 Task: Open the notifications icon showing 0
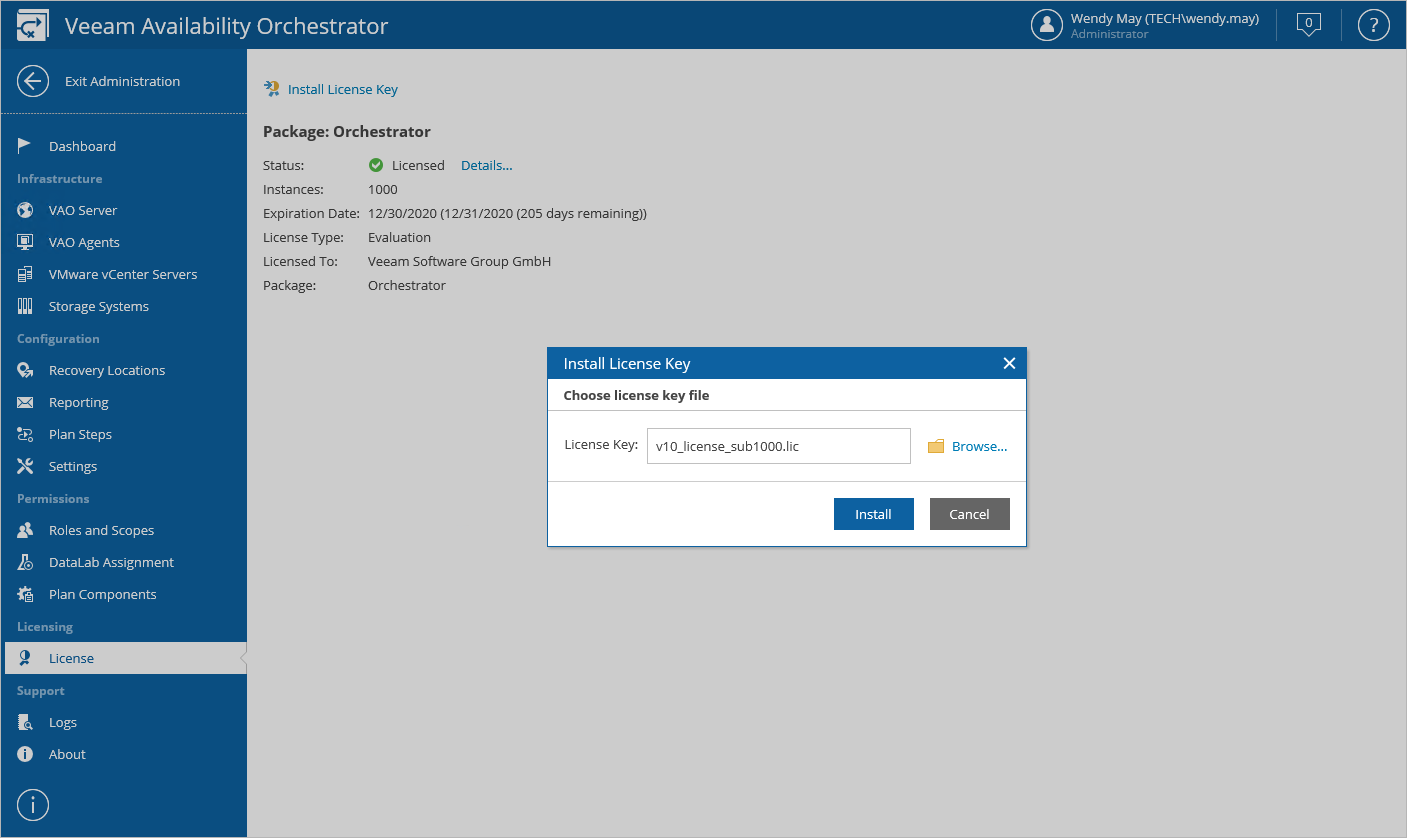(1308, 25)
